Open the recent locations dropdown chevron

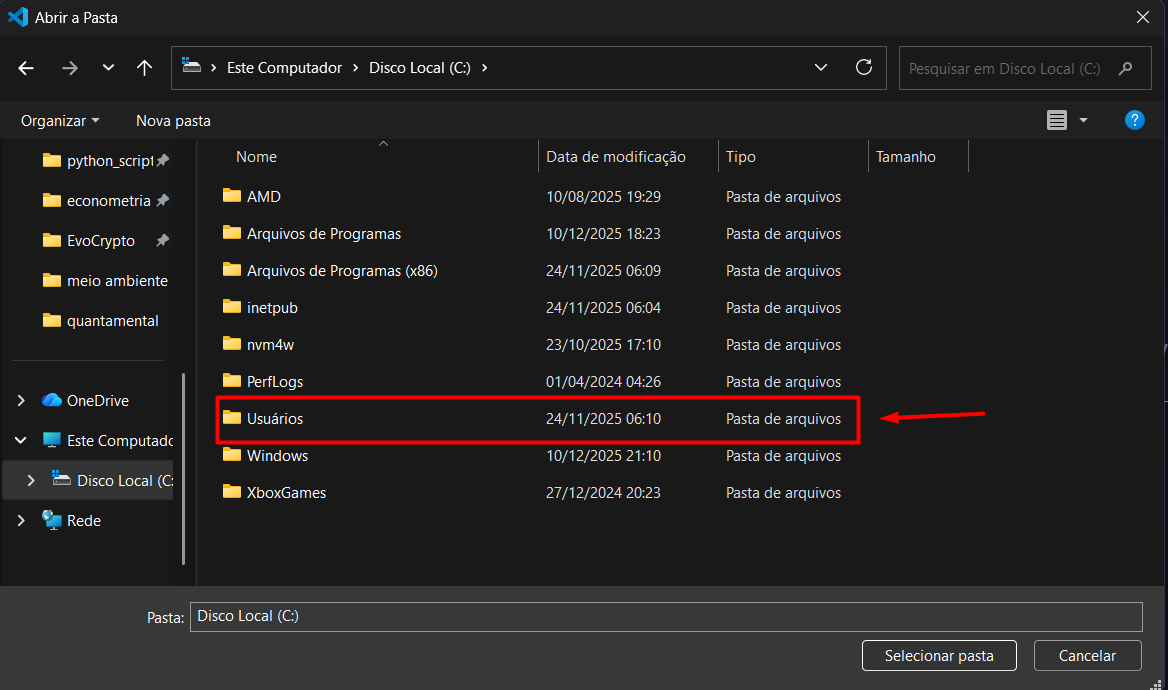pos(108,68)
